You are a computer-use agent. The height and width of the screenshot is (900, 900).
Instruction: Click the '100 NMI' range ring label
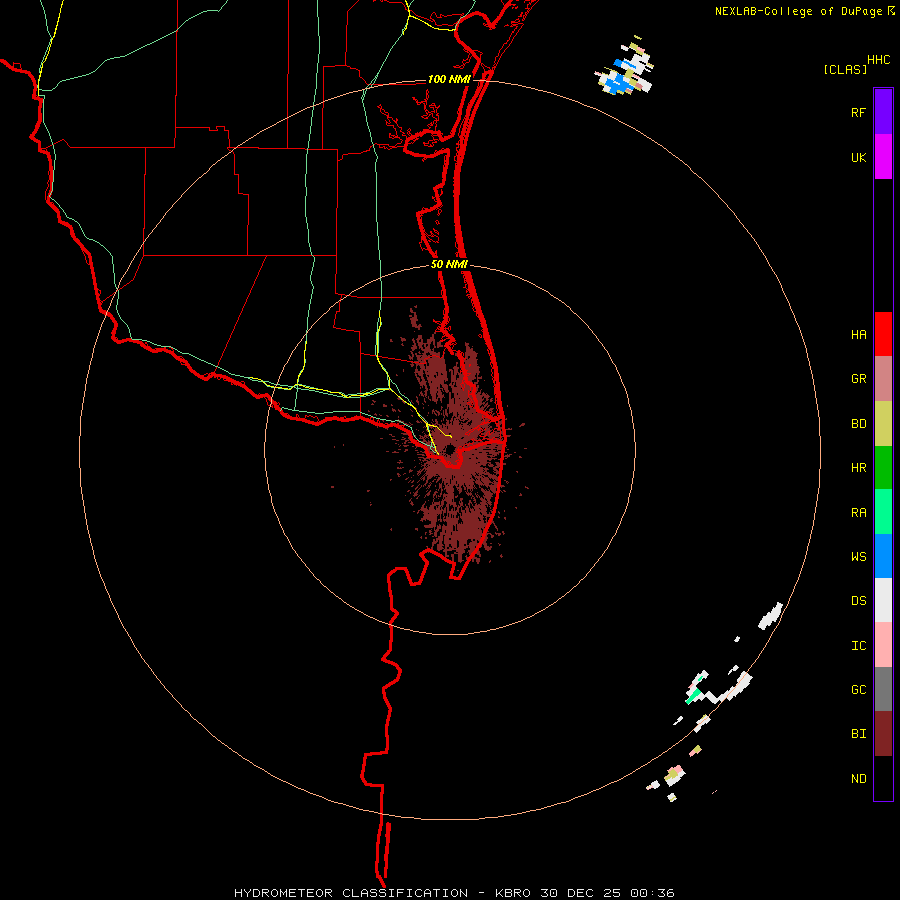449,79
